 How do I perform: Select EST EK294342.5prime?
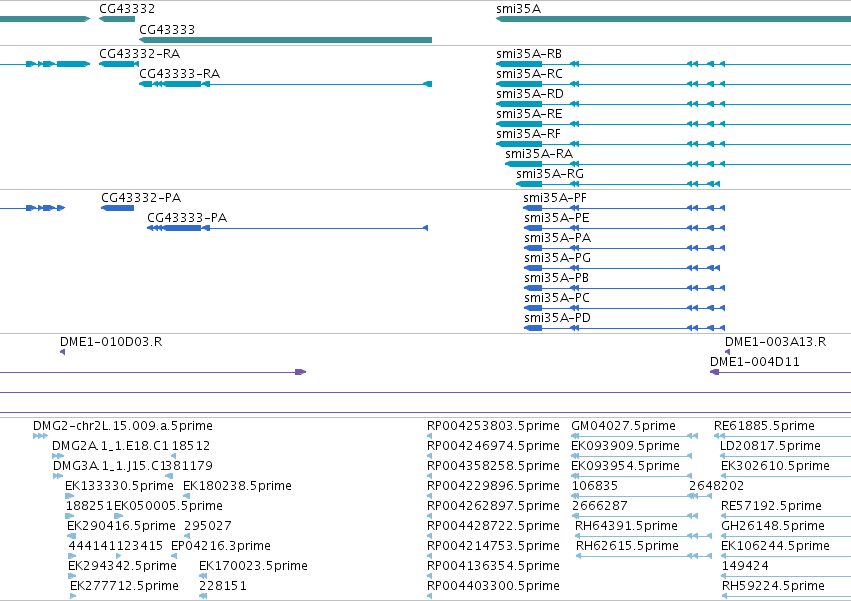point(122,566)
